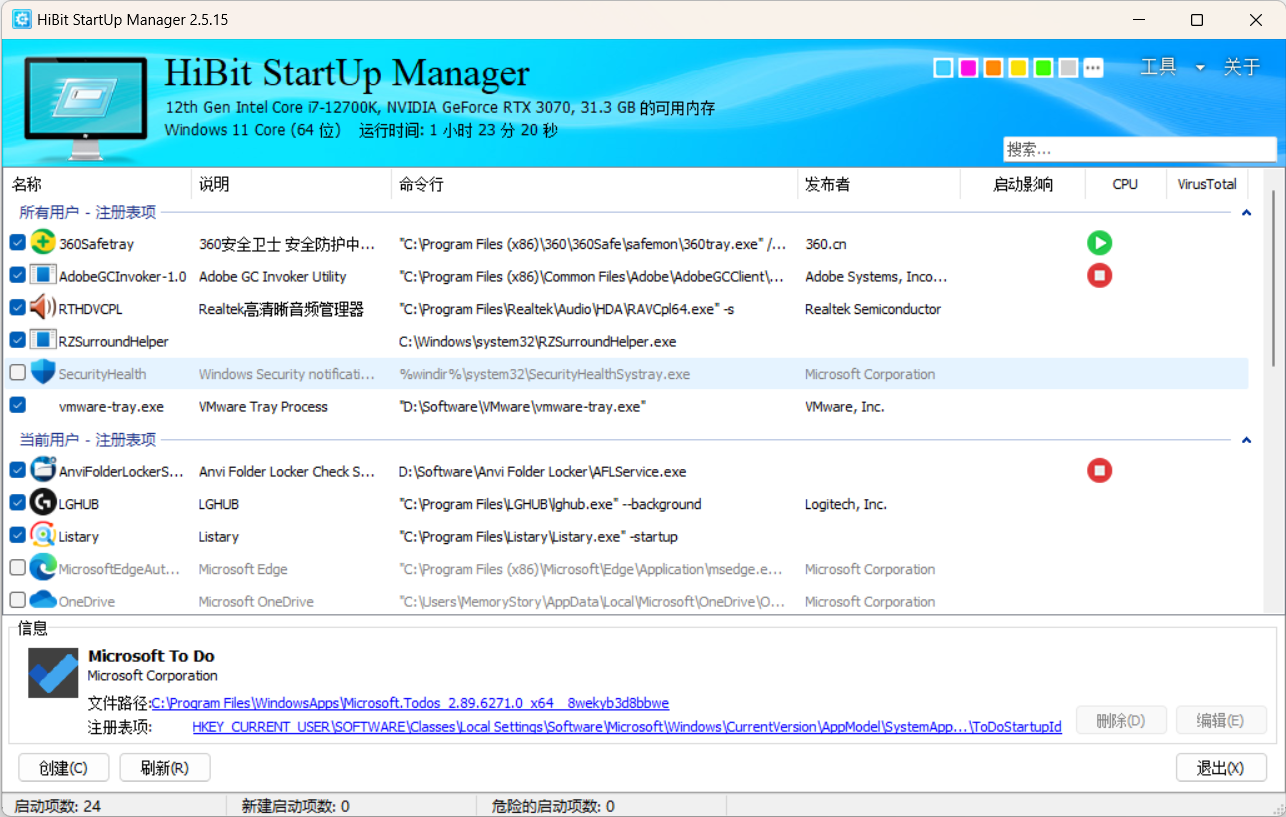Uncheck the RZSurroundHelper checkbox

click(18, 340)
